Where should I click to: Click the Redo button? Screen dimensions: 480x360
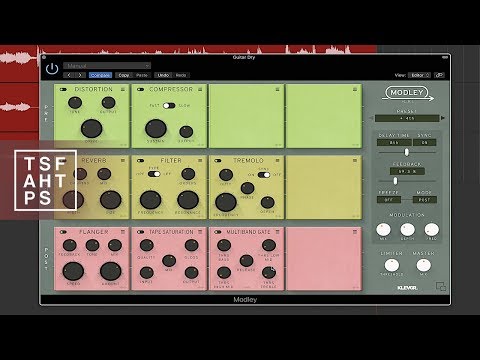[181, 75]
